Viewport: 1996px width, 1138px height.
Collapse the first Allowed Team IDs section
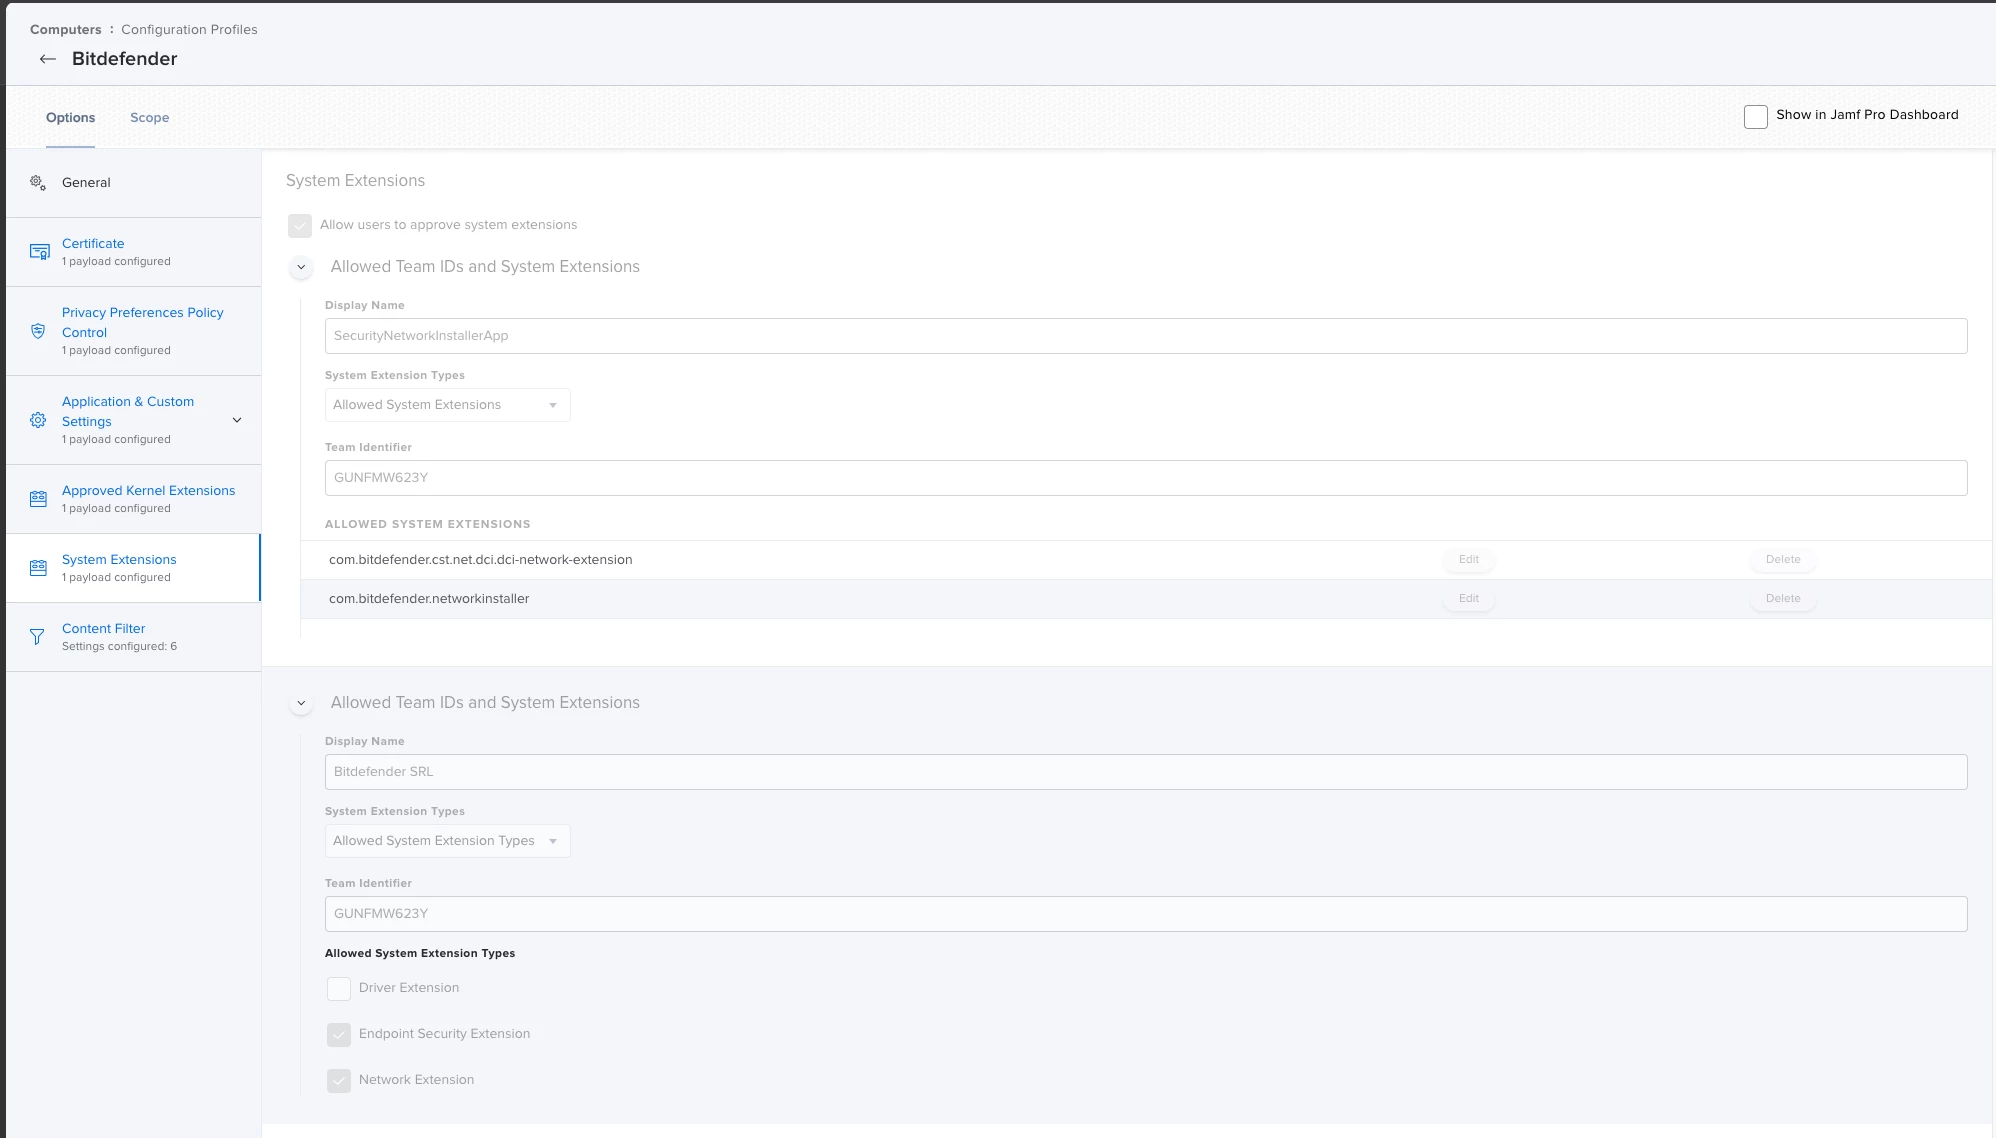[x=301, y=267]
